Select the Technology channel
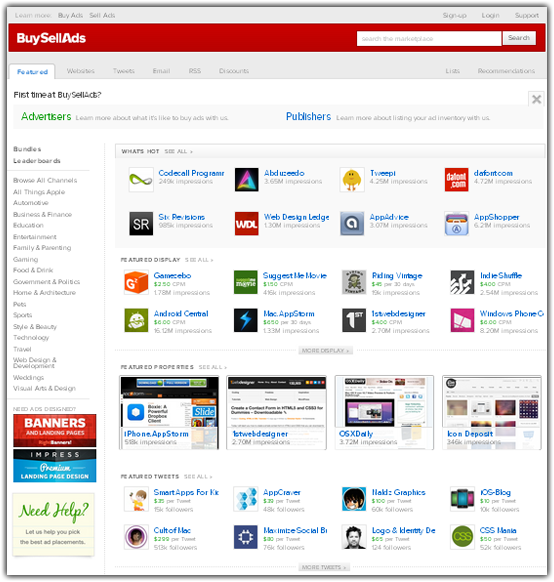Image resolution: width=554 pixels, height=582 pixels. [x=31, y=337]
